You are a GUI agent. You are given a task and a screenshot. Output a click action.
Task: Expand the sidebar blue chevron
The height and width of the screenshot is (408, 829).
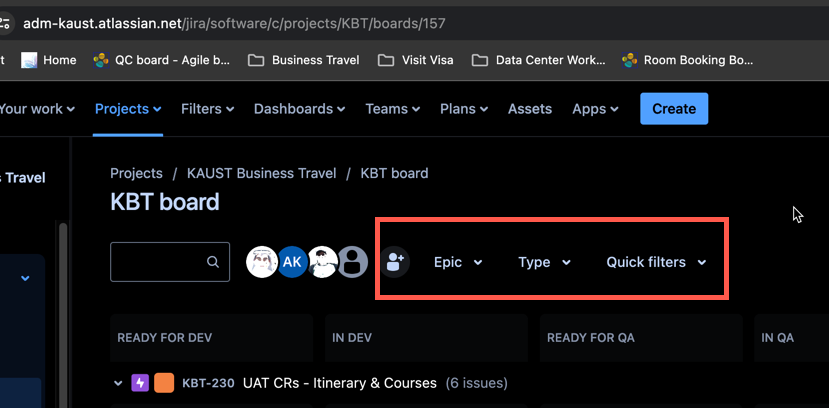click(x=25, y=278)
